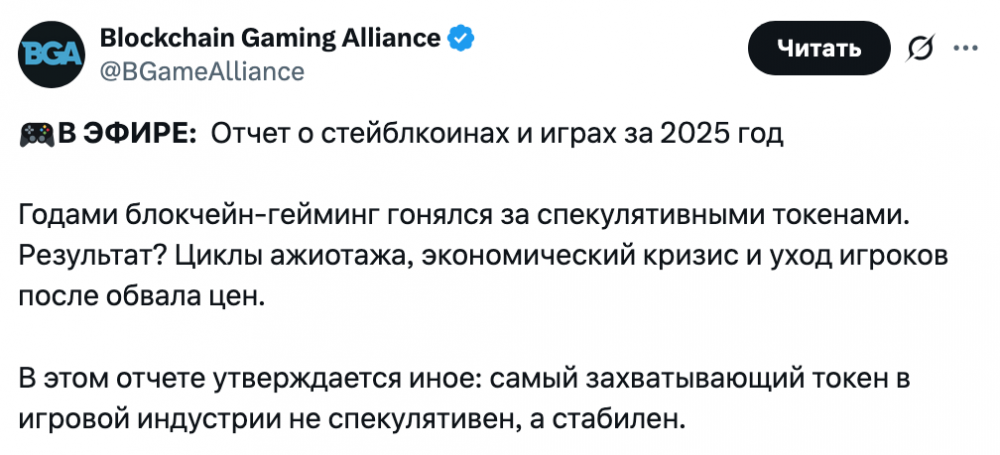Click the BGA profile avatar
Screen dimensions: 1000x455
(x=50, y=53)
